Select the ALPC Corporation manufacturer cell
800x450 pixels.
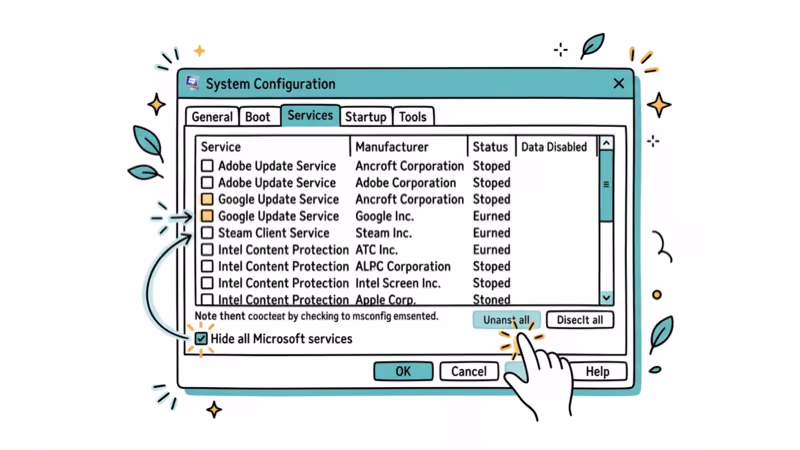[x=403, y=266]
